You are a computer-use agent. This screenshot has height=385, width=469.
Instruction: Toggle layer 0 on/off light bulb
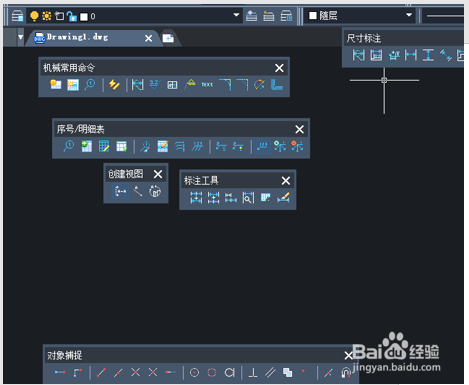34,16
